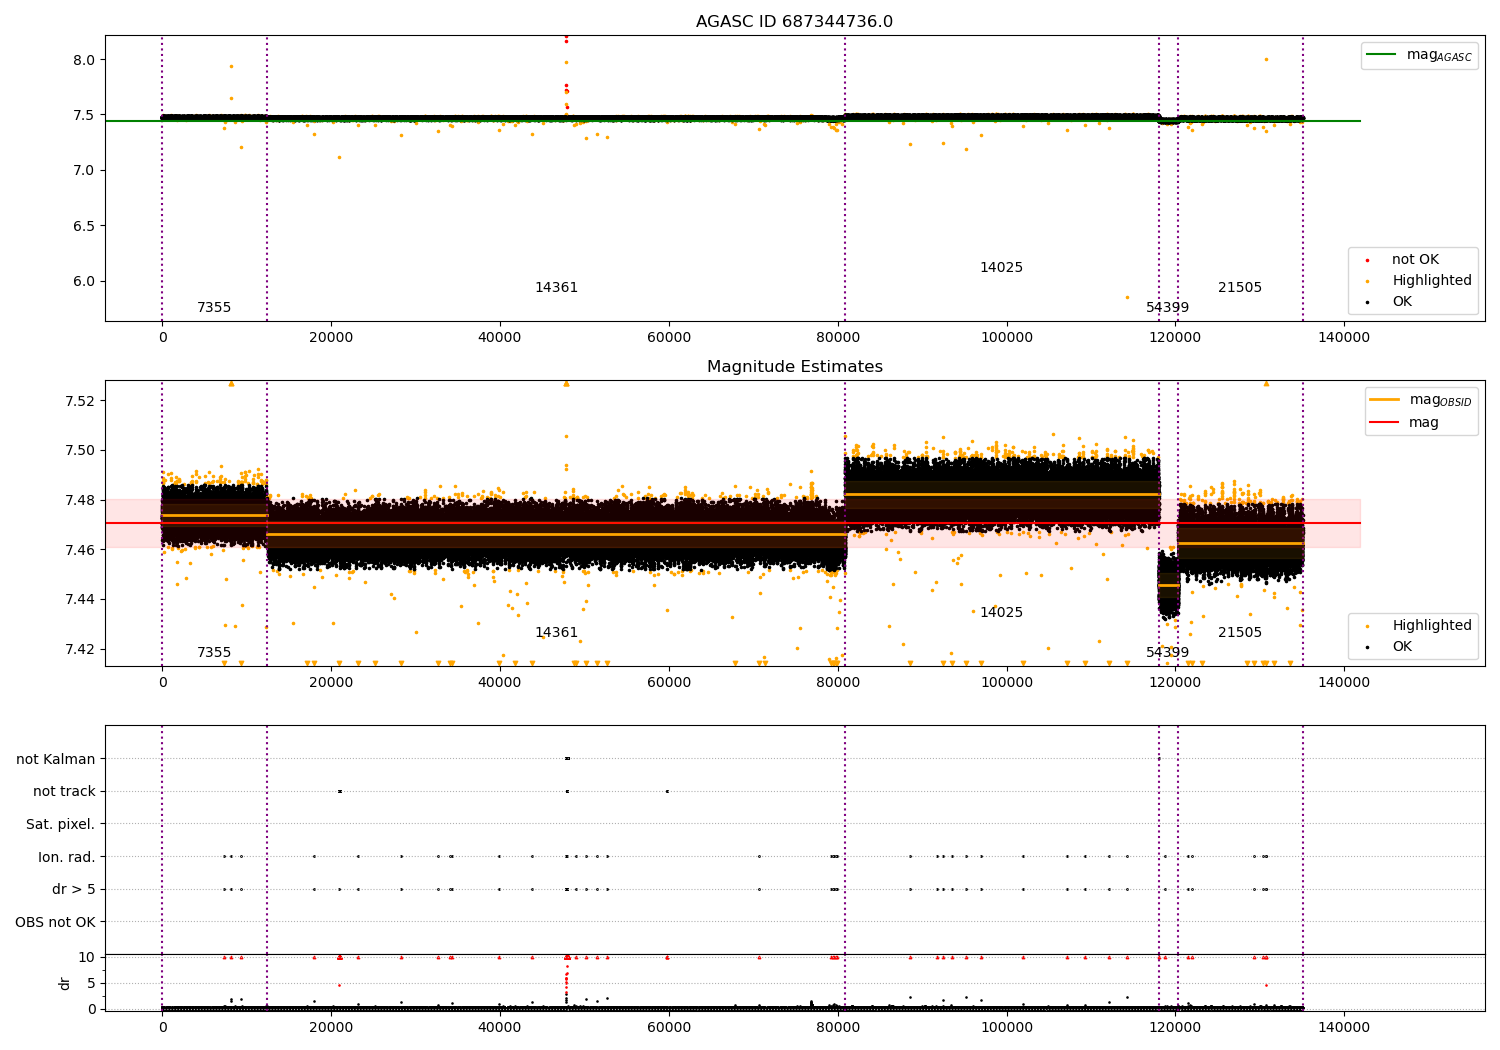
Task: Click the 8.0 tick on top plot y-axis
Action: tap(83, 60)
